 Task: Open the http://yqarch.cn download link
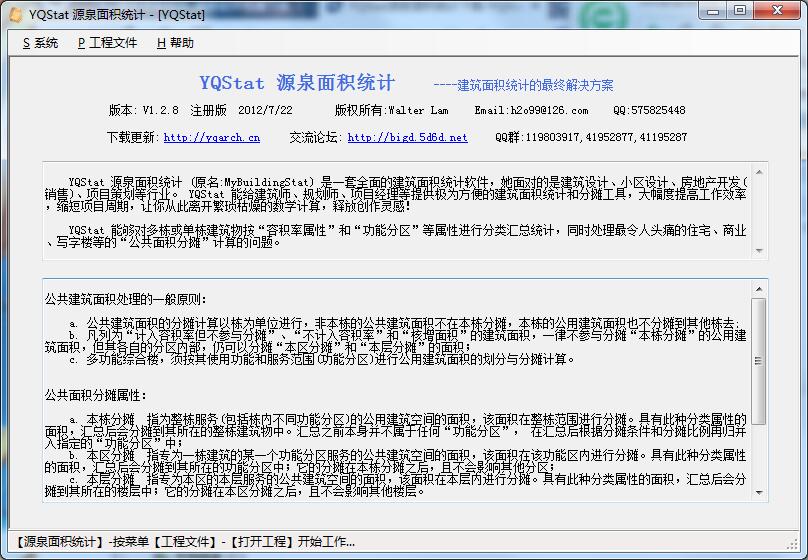pyautogui.click(x=212, y=137)
